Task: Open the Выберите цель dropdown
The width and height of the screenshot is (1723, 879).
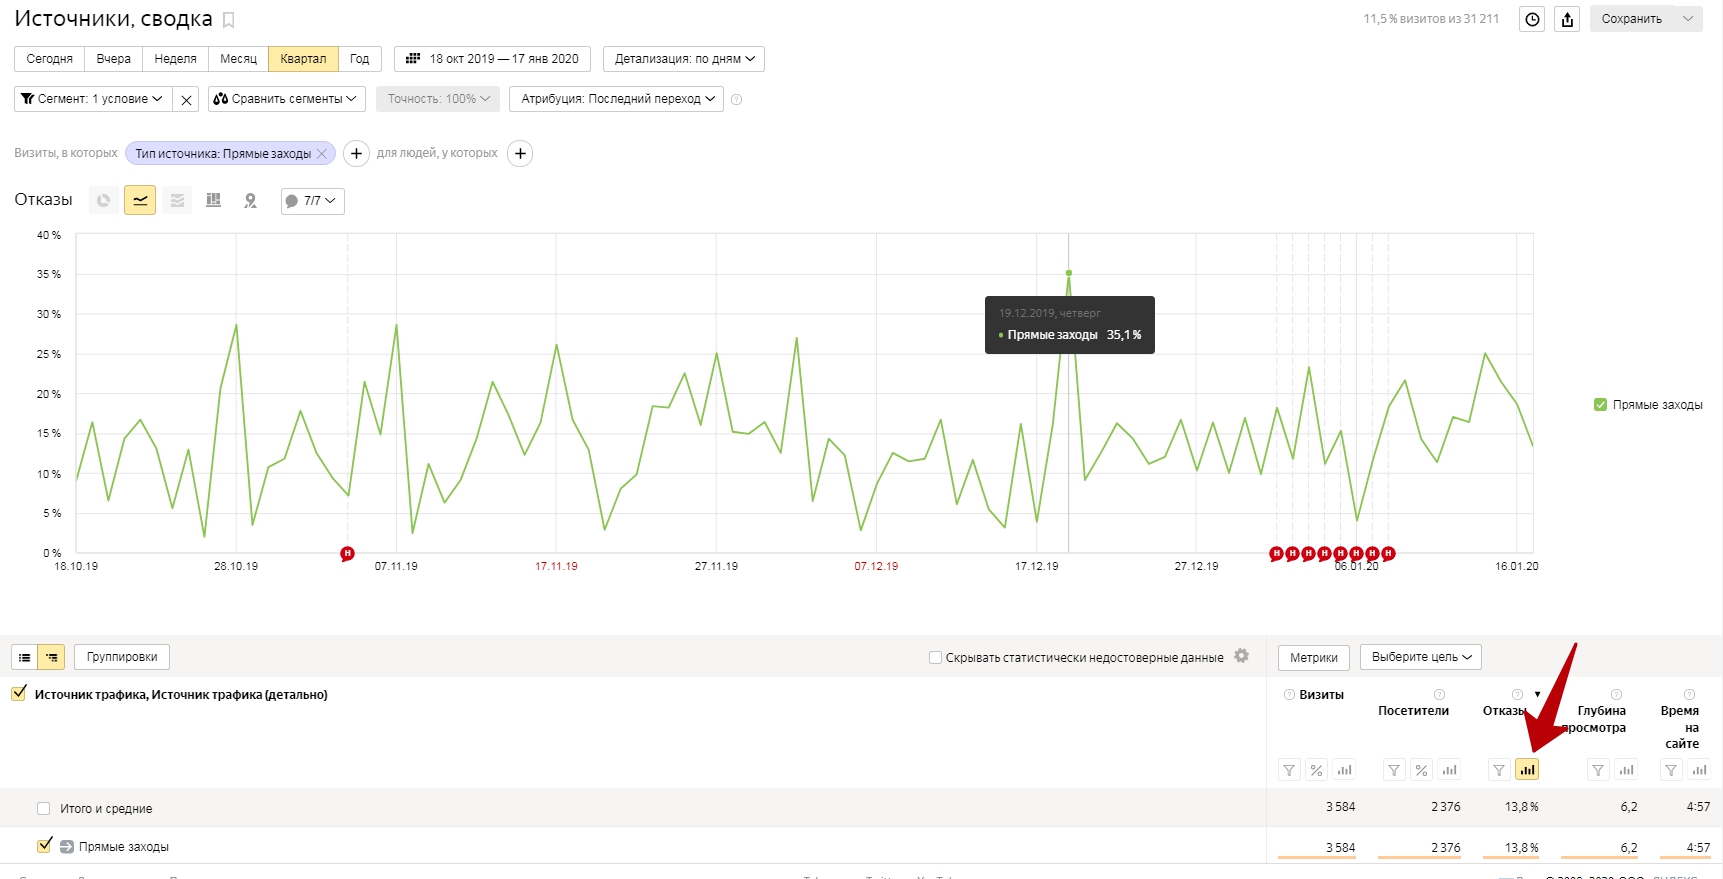Action: click(x=1420, y=657)
